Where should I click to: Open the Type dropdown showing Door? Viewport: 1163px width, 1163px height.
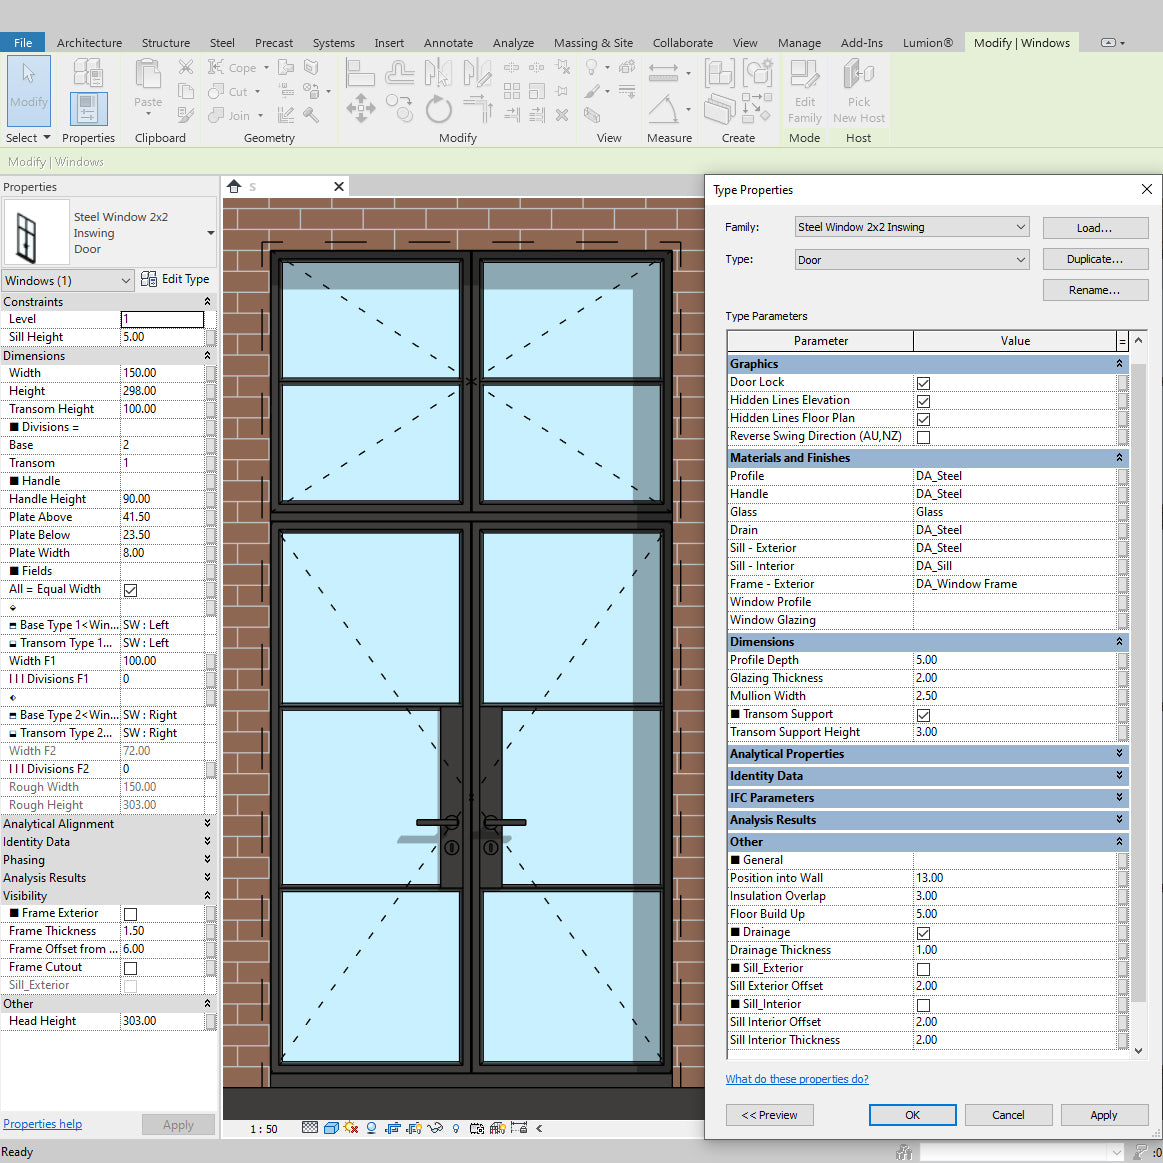1021,259
